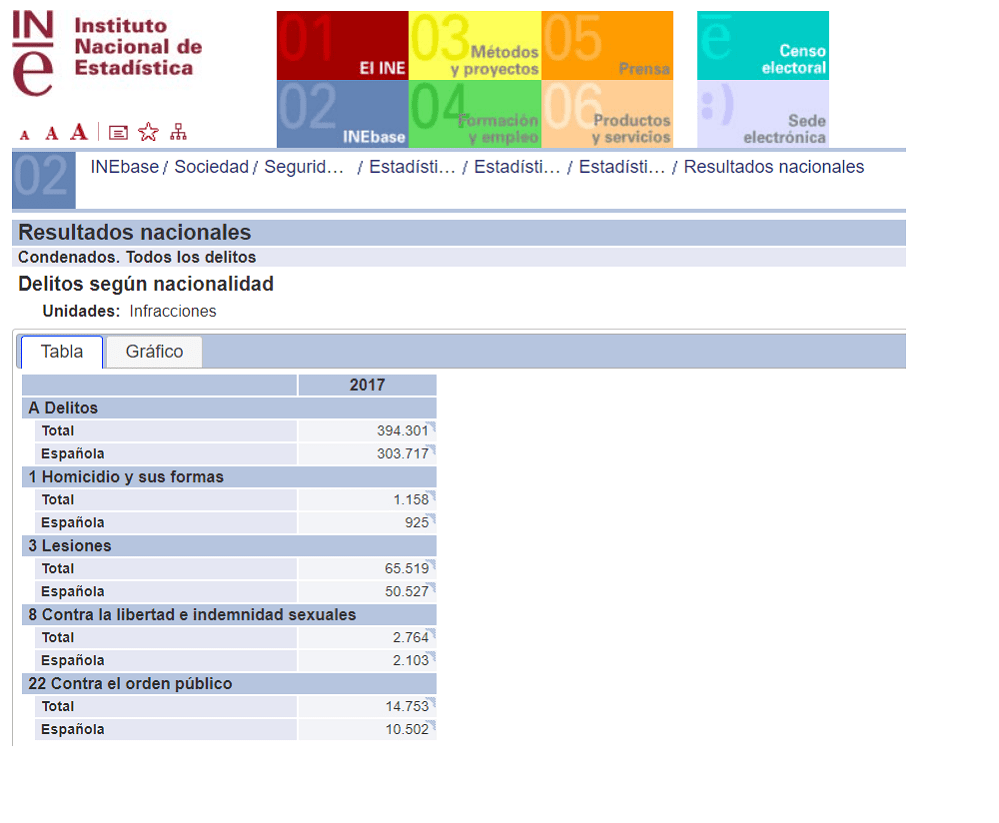
Task: Open the Sede electrónica button
Action: coord(762,114)
